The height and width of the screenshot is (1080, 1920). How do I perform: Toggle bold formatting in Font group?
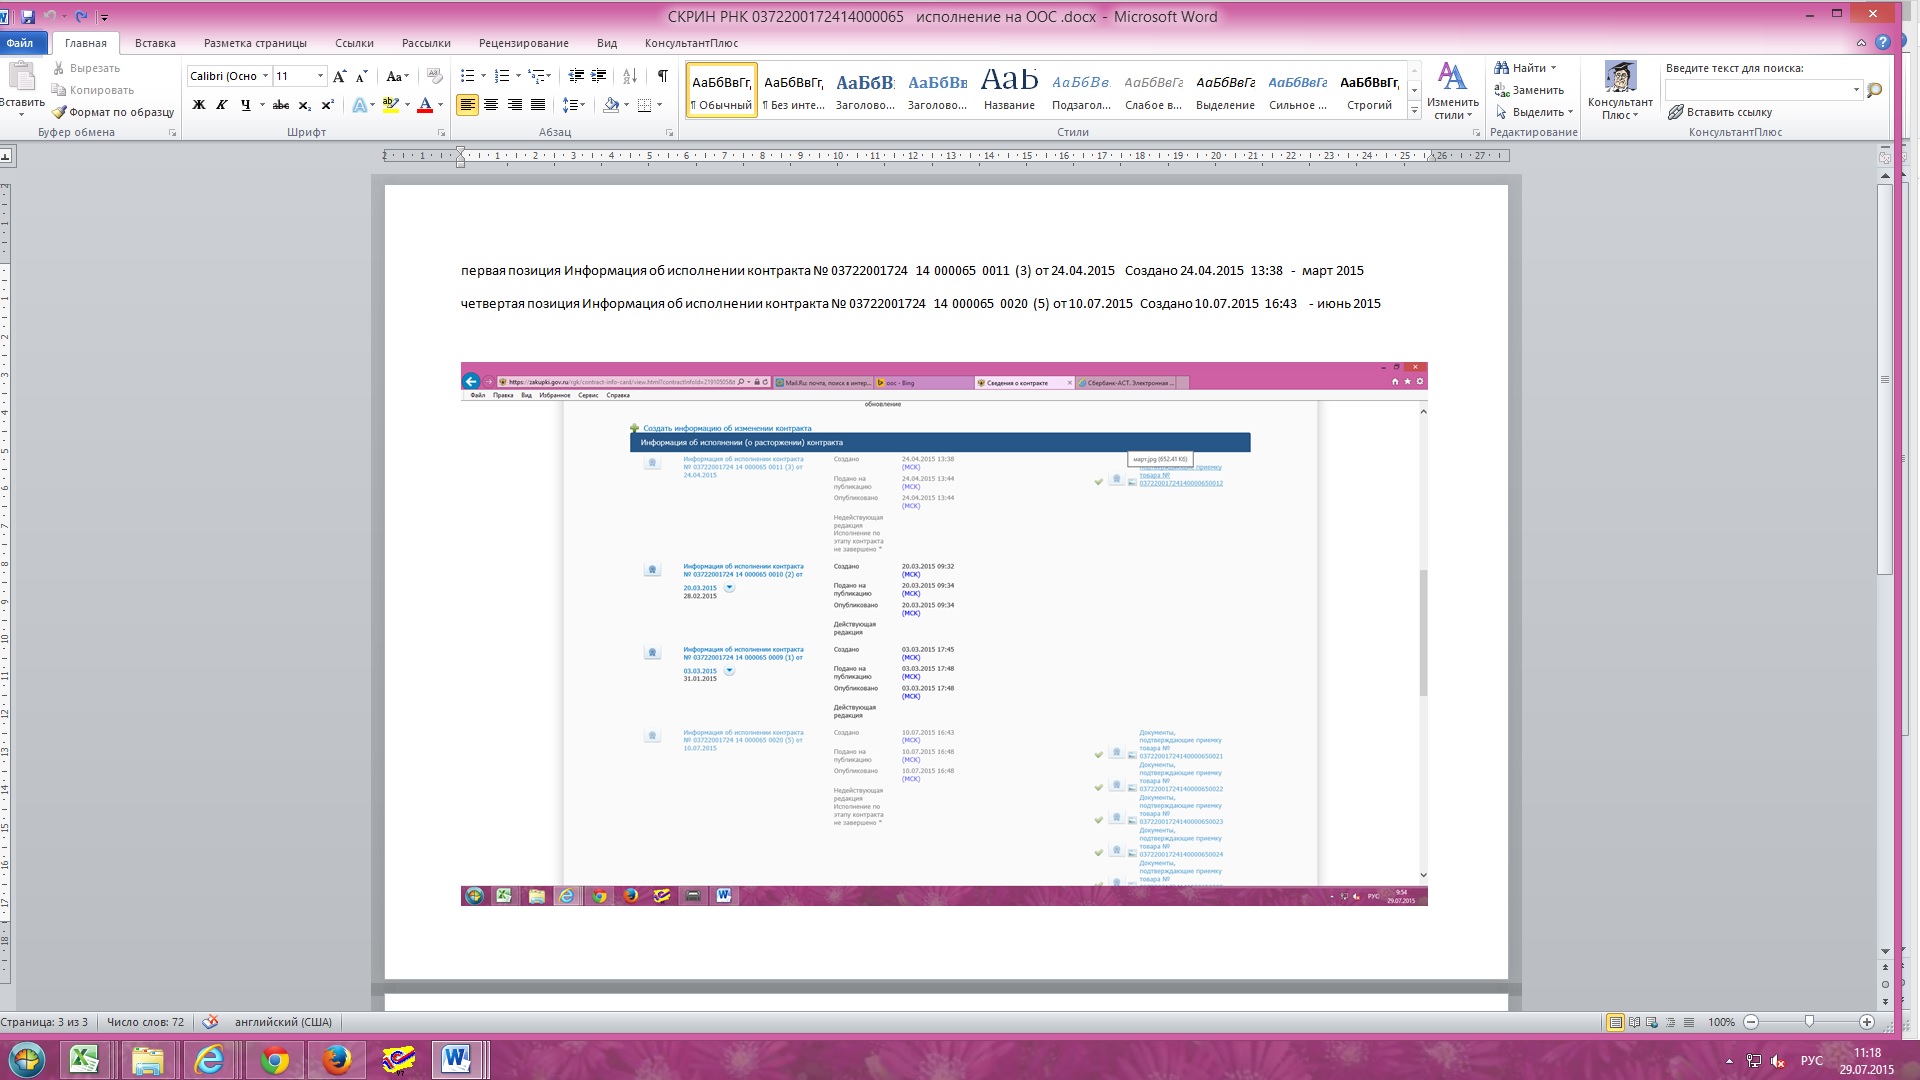(198, 105)
